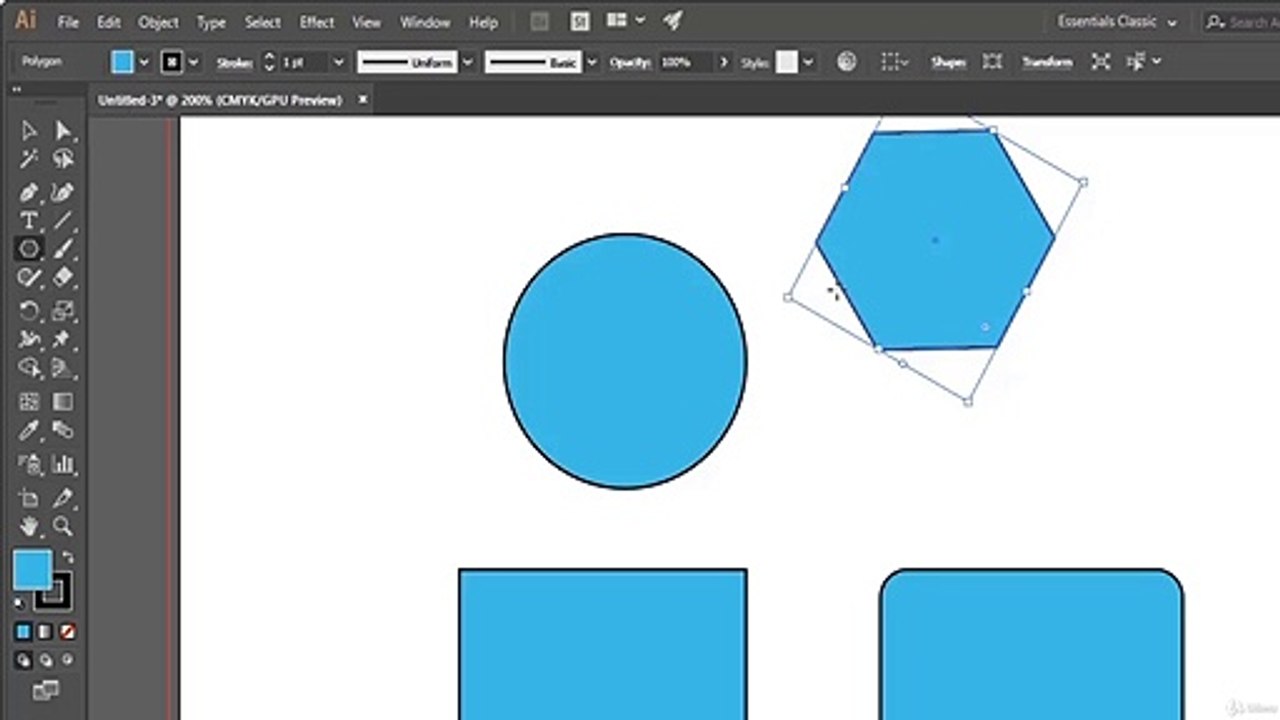Choose the Shaper tool
The image size is (1280, 720).
[x=29, y=278]
